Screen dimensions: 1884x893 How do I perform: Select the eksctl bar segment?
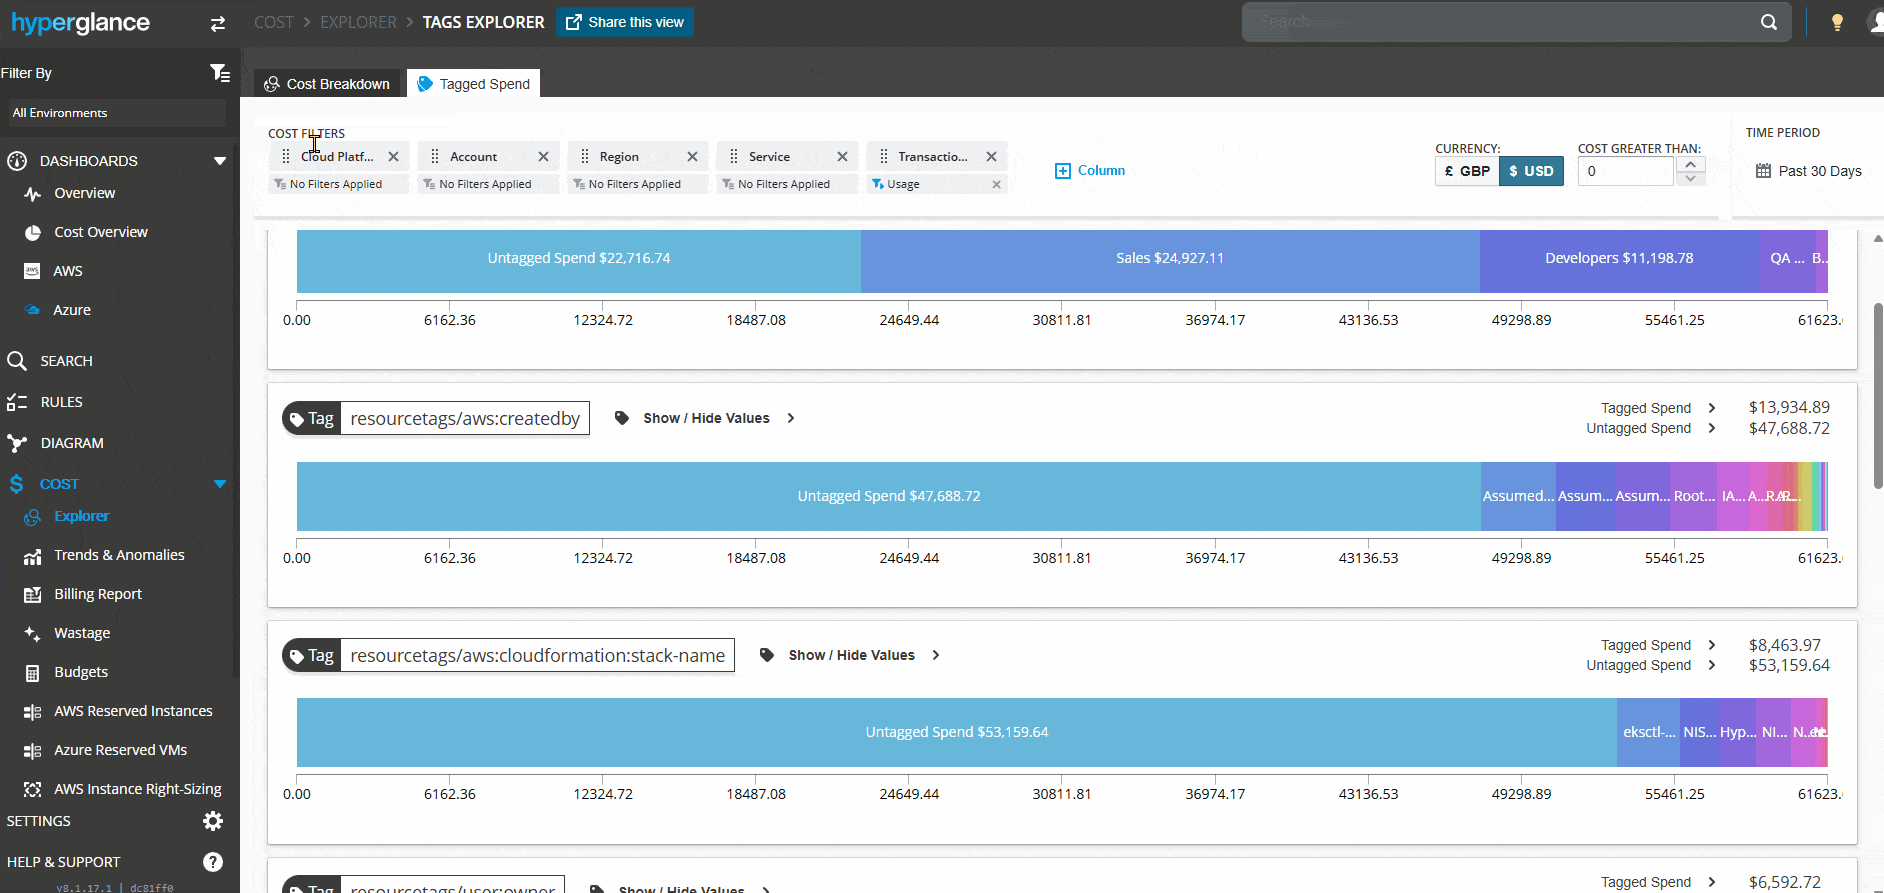tap(1649, 732)
